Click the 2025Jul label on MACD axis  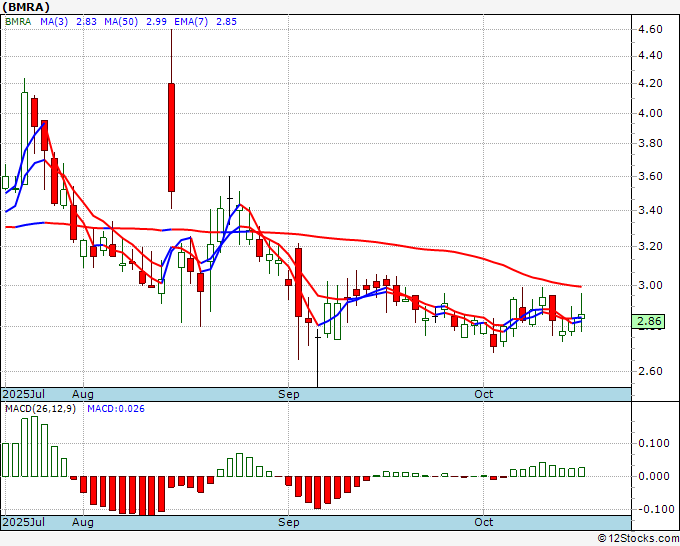(24, 522)
